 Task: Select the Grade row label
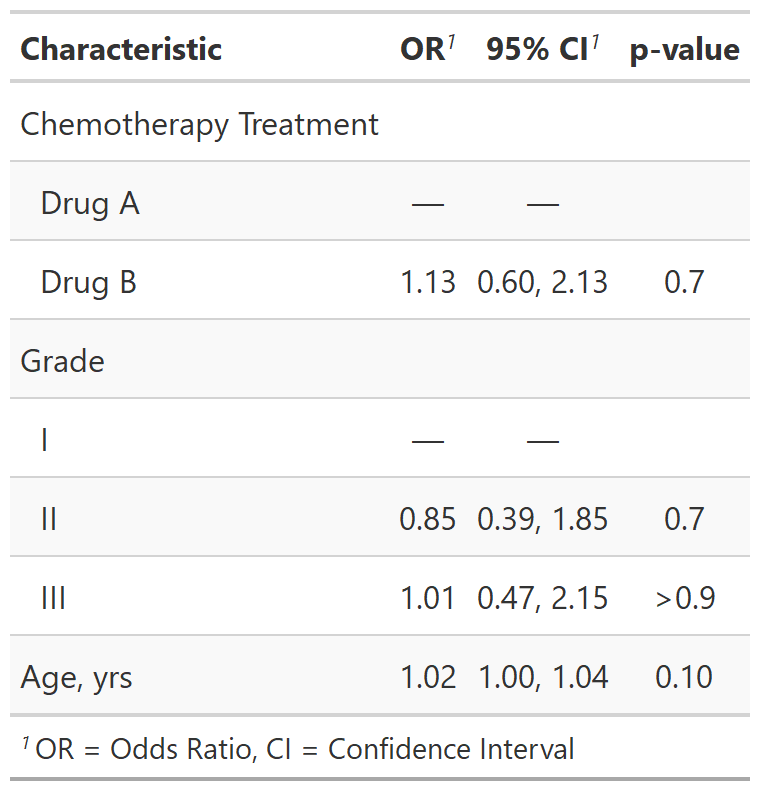62,361
